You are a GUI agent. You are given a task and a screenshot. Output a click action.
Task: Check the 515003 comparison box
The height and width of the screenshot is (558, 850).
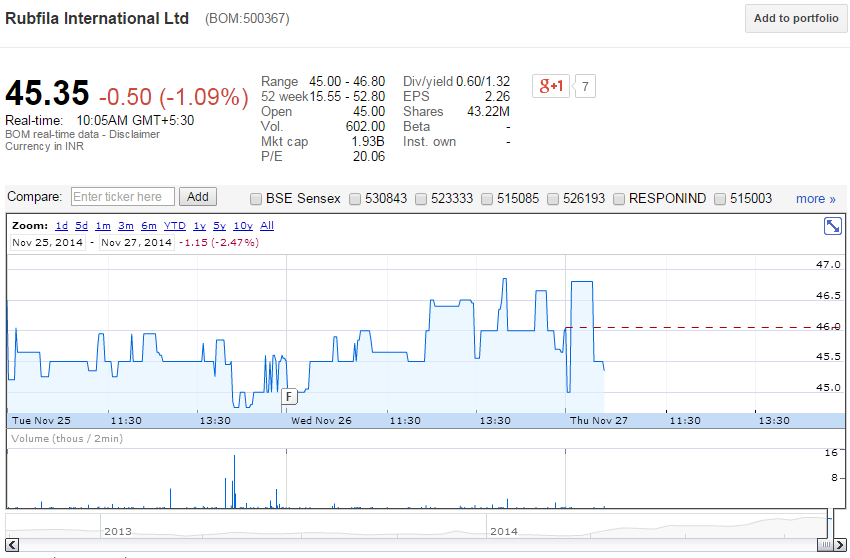click(720, 199)
